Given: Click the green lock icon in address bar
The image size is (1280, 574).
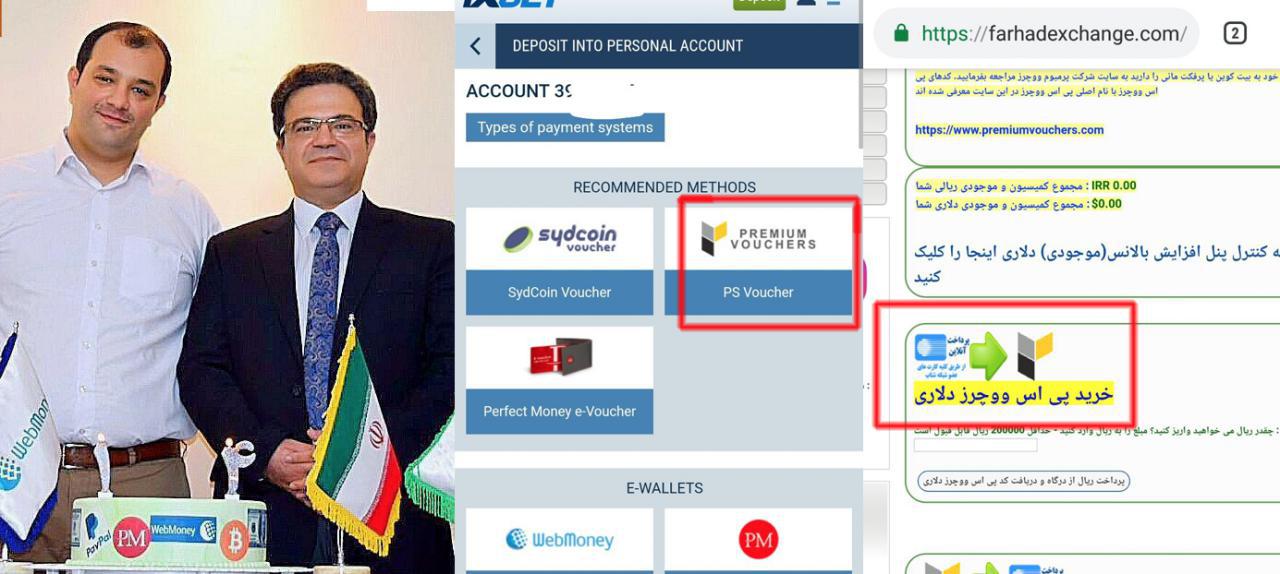Looking at the screenshot, I should pyautogui.click(x=901, y=33).
